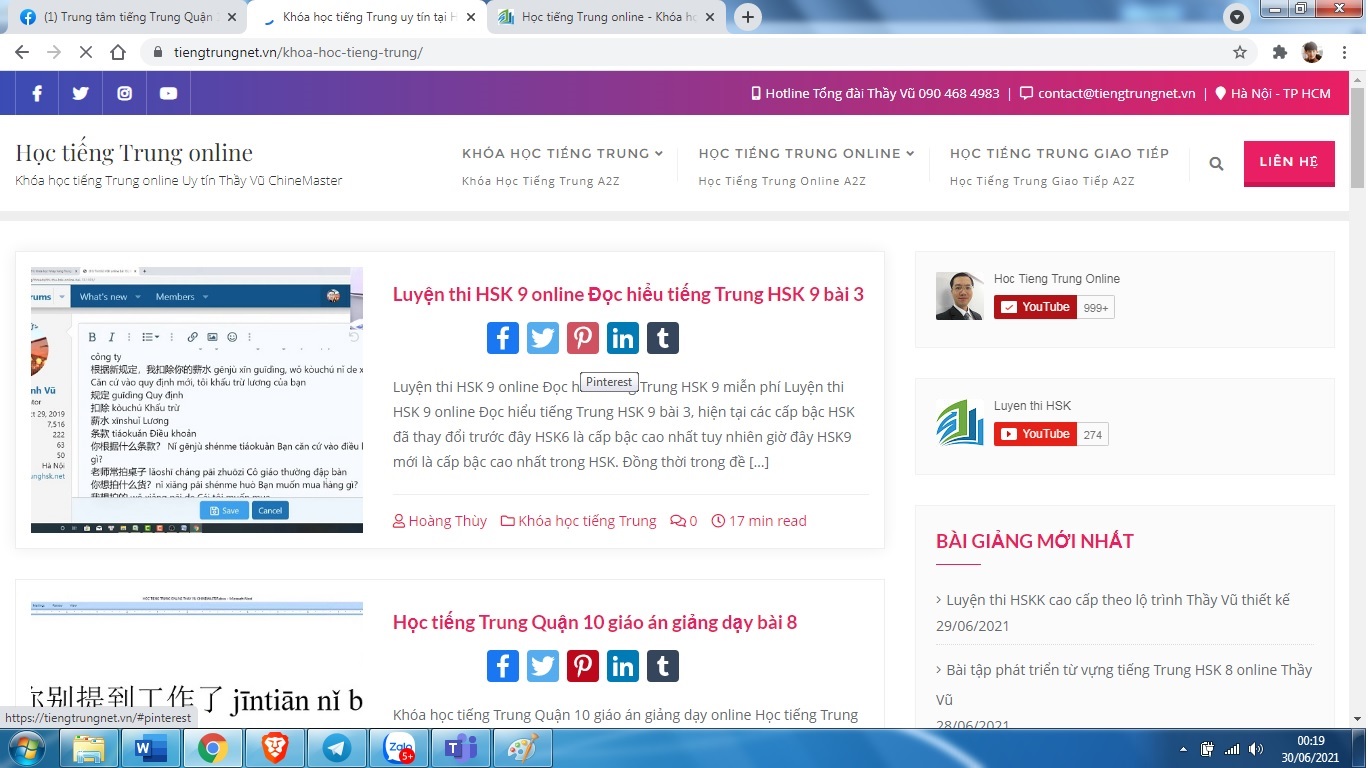The height and width of the screenshot is (768, 1368).
Task: Pin HSK 9 bài 3 post on Pinterest
Action: click(583, 338)
